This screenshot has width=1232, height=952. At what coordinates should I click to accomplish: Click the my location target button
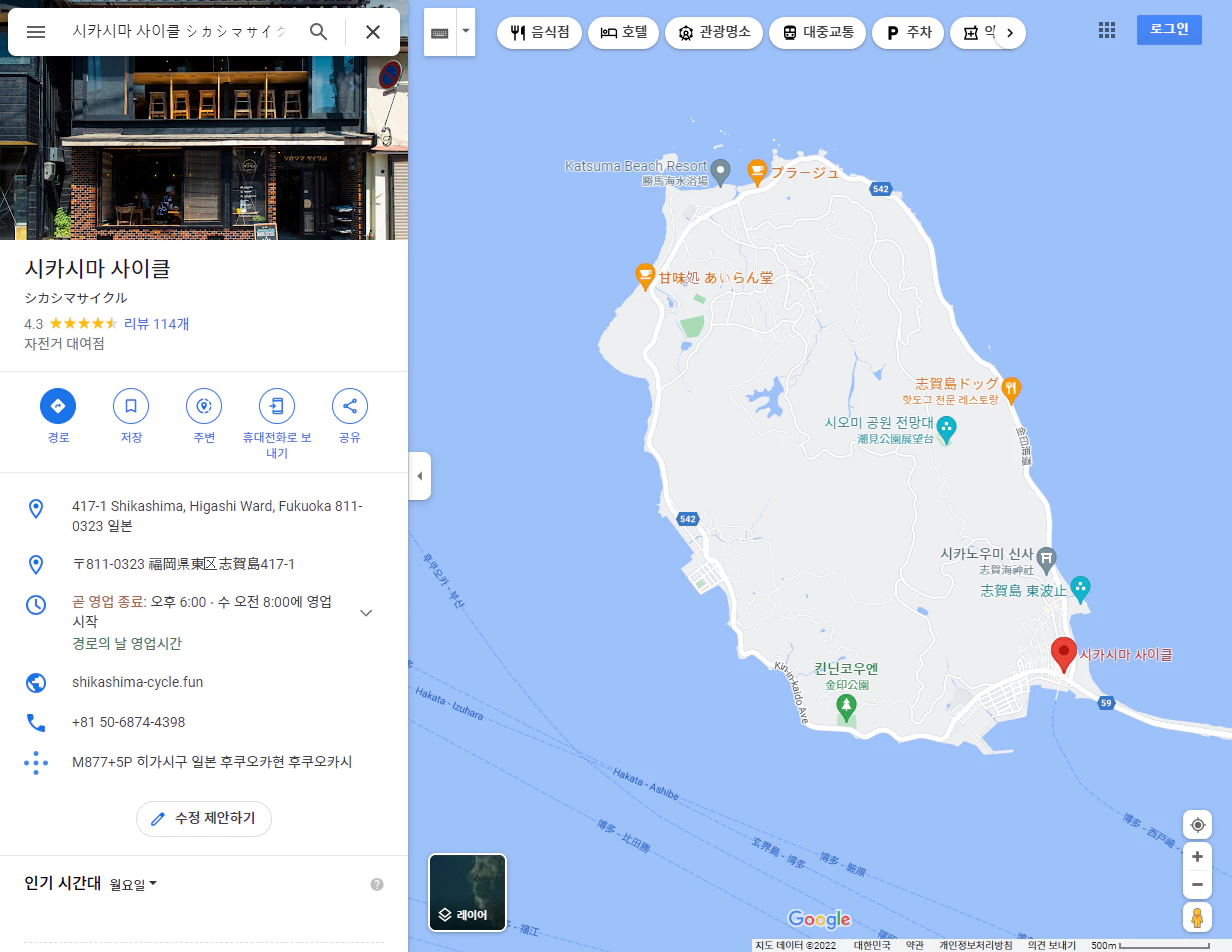[1197, 825]
